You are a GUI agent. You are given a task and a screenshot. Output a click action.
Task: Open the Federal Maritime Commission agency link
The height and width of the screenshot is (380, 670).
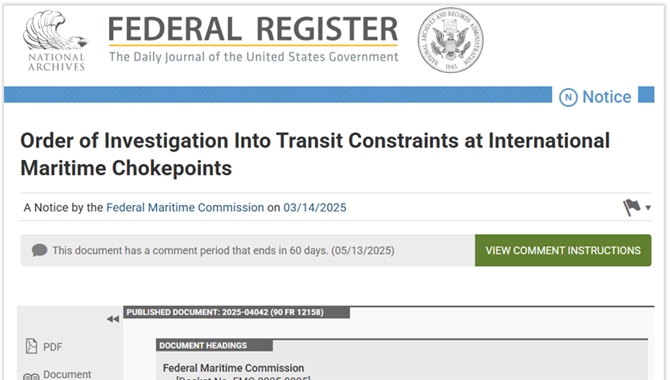pos(185,208)
